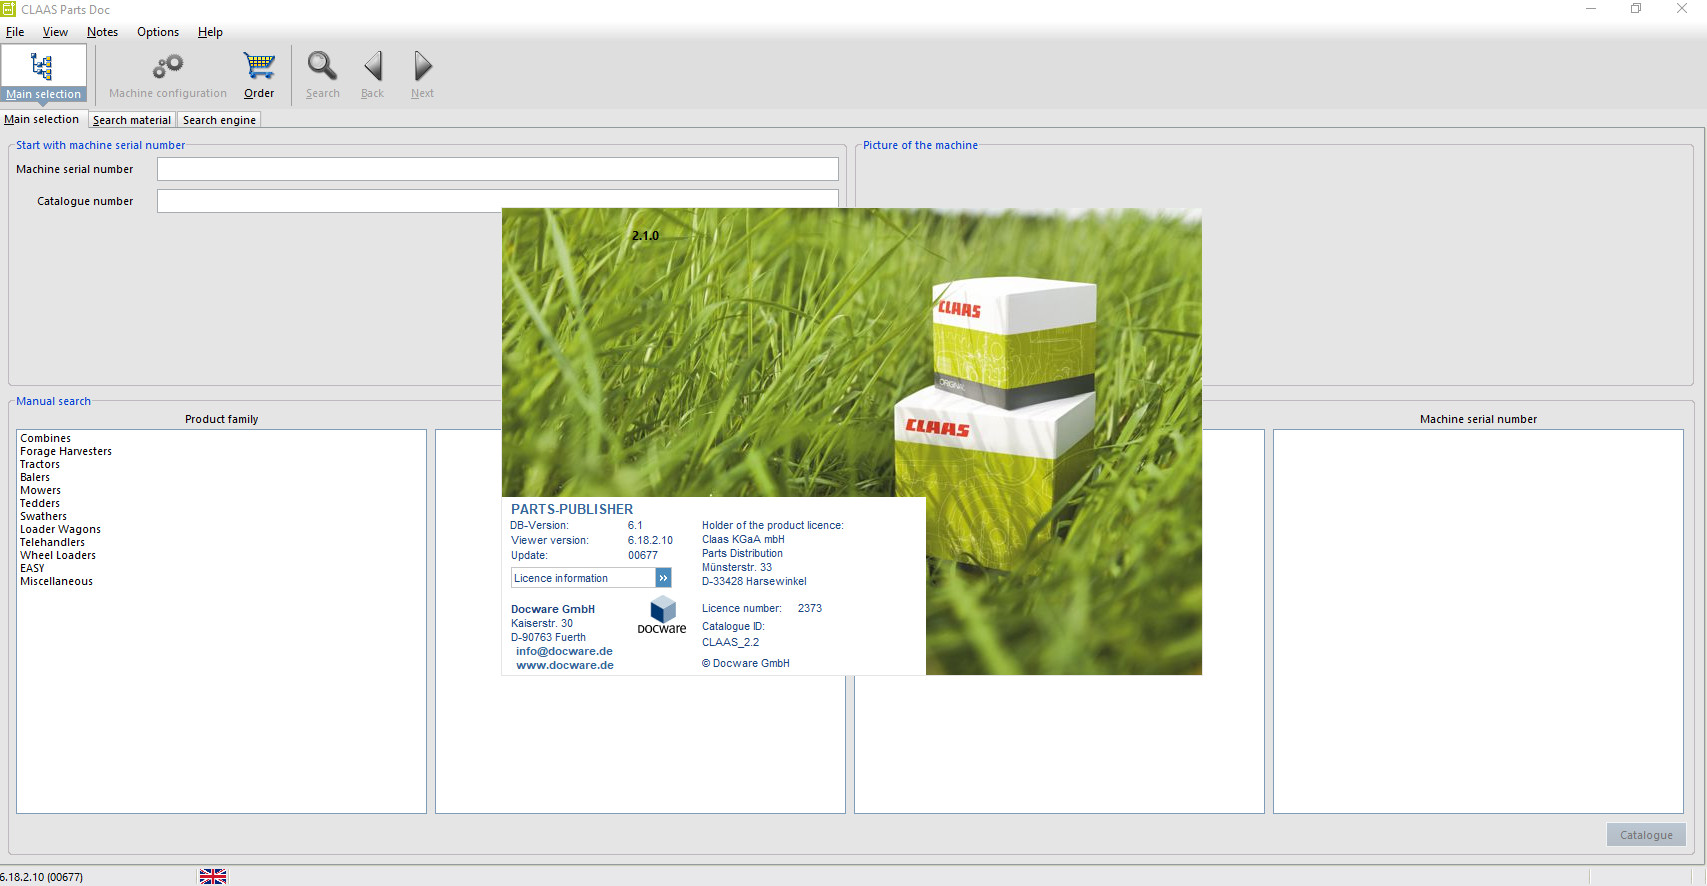
Task: Select Tractors product family
Action: (x=40, y=464)
